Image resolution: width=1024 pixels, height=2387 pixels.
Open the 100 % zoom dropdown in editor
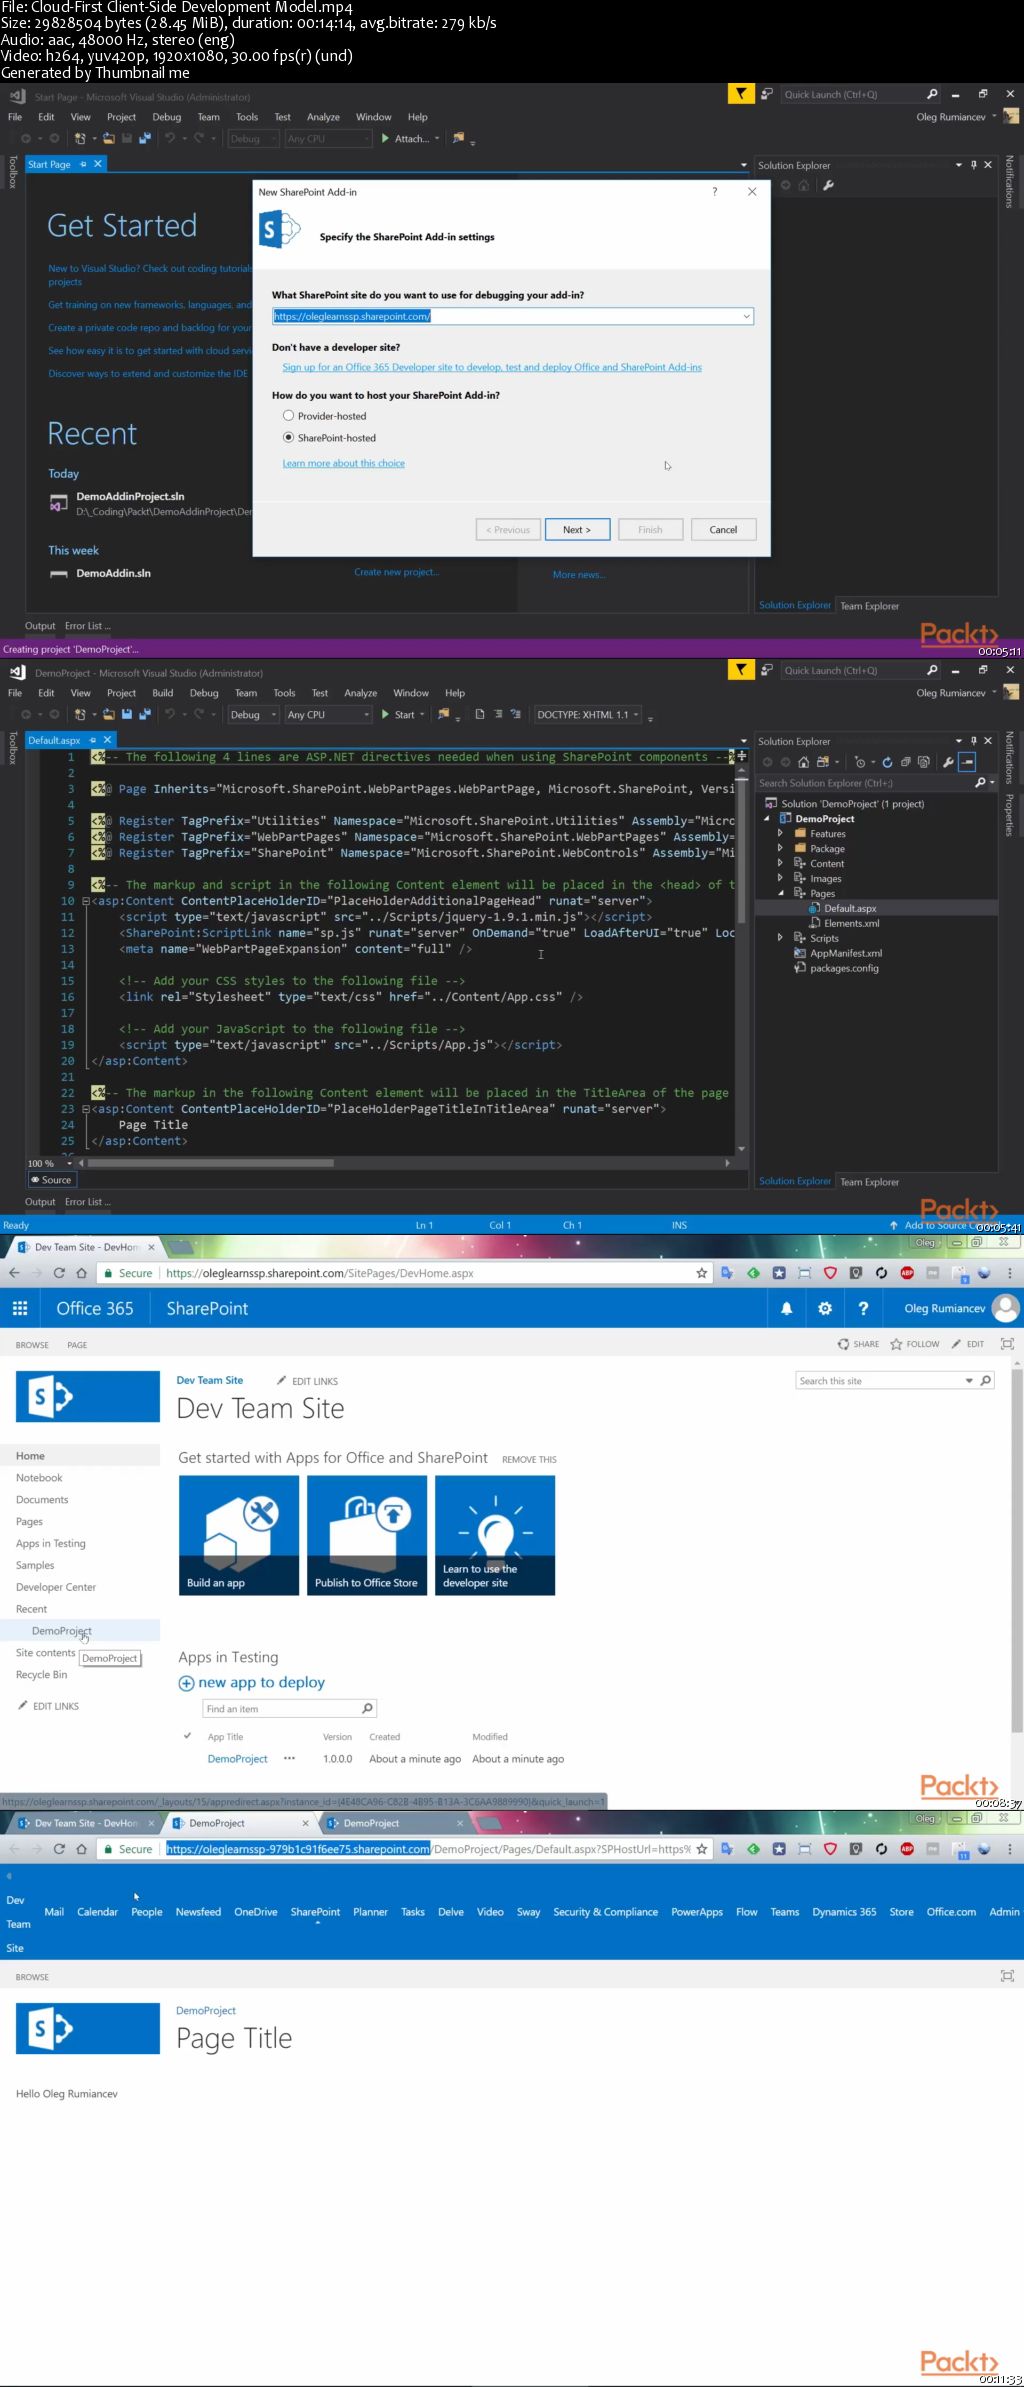pyautogui.click(x=69, y=1164)
